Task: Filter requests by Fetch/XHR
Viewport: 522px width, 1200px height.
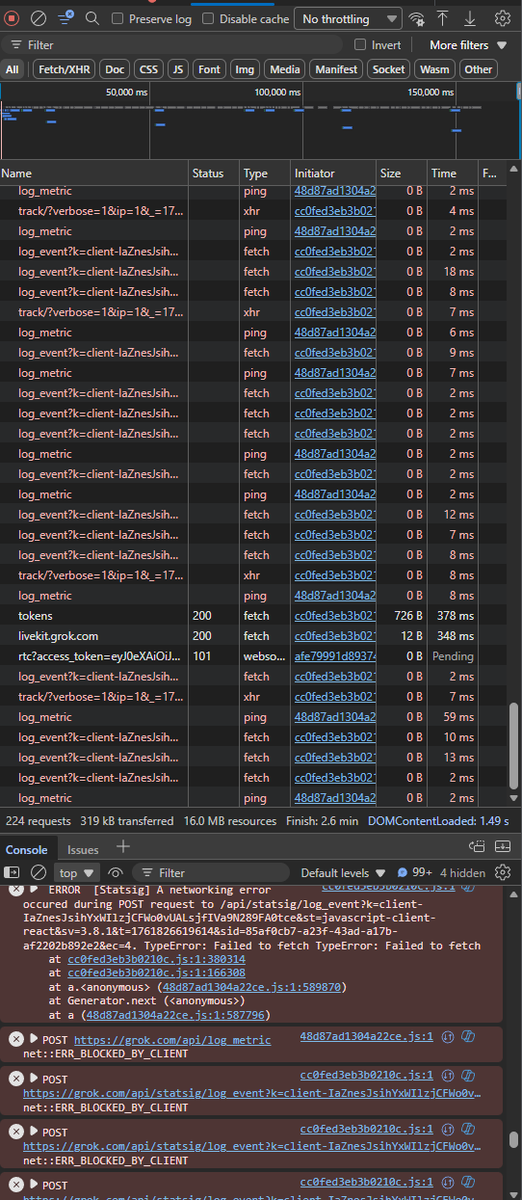Action: click(x=65, y=69)
